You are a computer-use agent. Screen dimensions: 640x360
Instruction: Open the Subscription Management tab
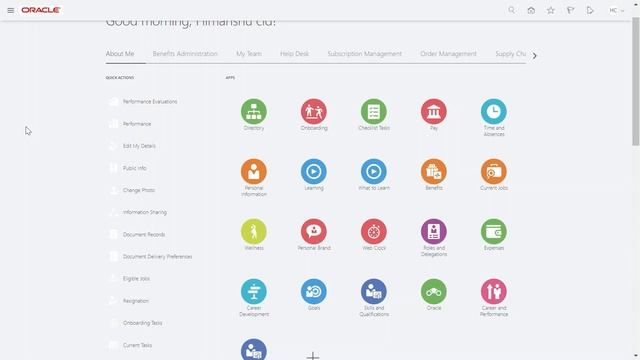click(x=364, y=53)
